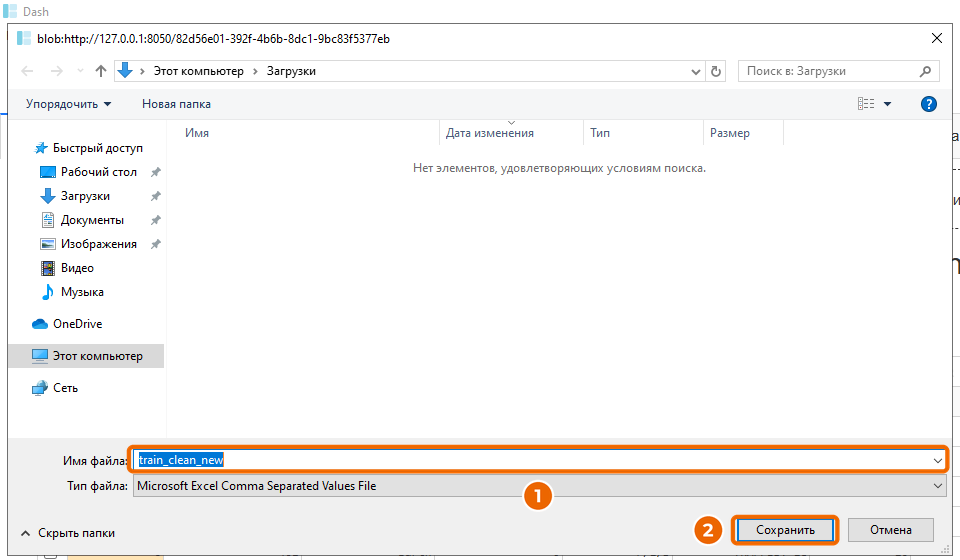Open help with the question mark icon

929,104
